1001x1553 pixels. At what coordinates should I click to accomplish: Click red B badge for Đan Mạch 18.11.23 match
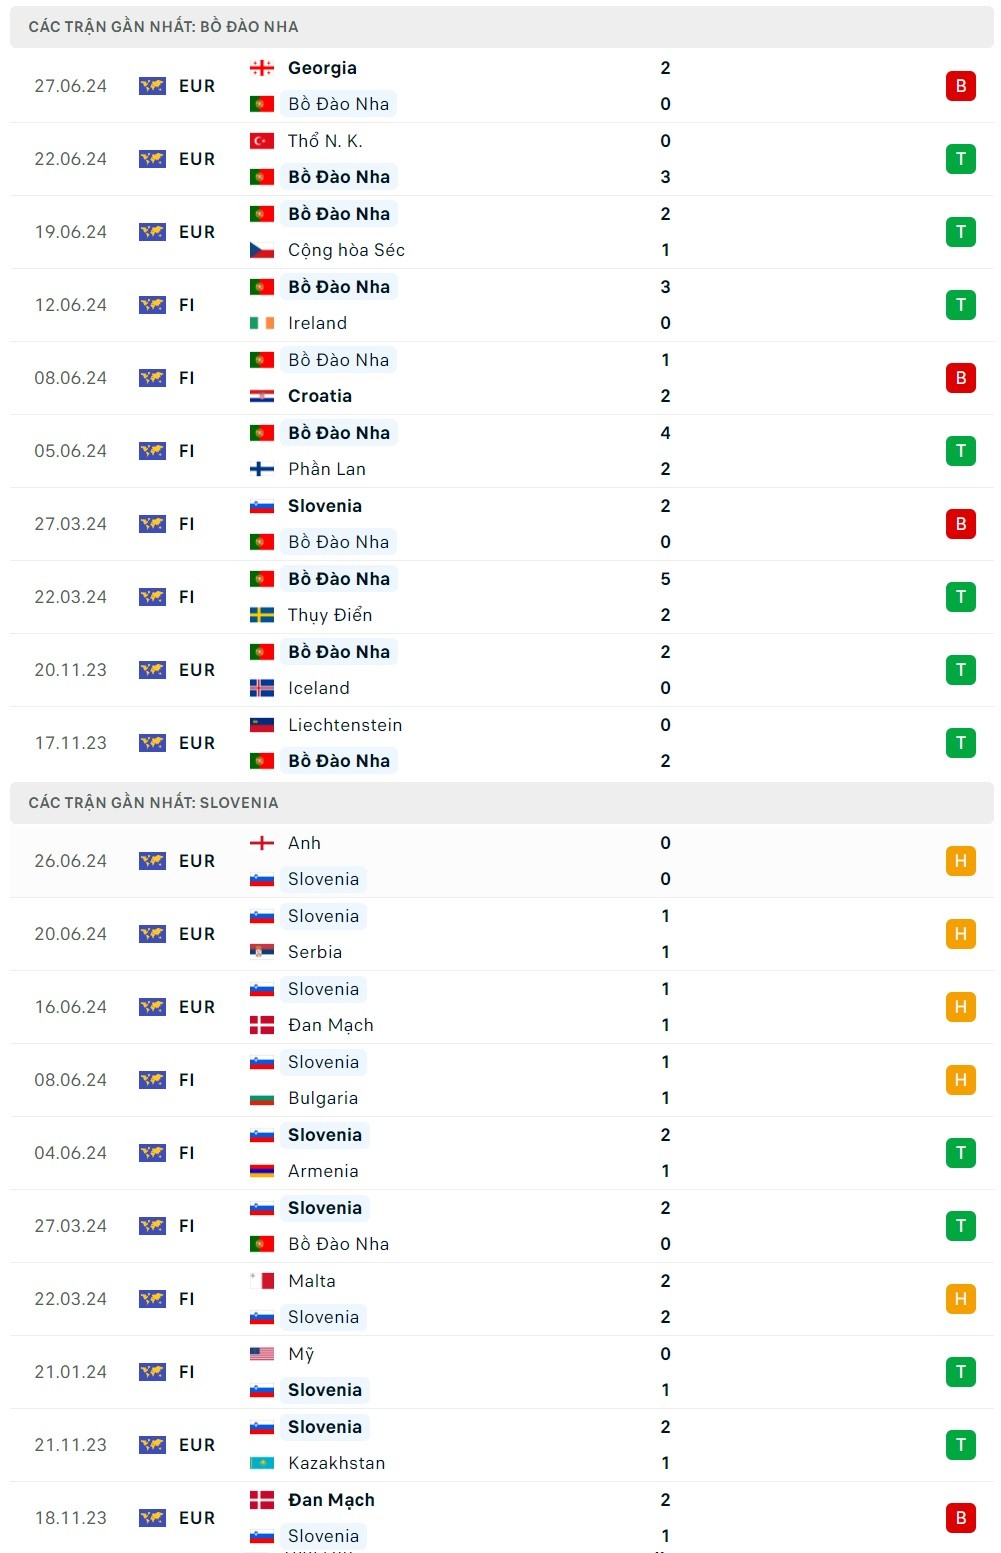point(960,1518)
